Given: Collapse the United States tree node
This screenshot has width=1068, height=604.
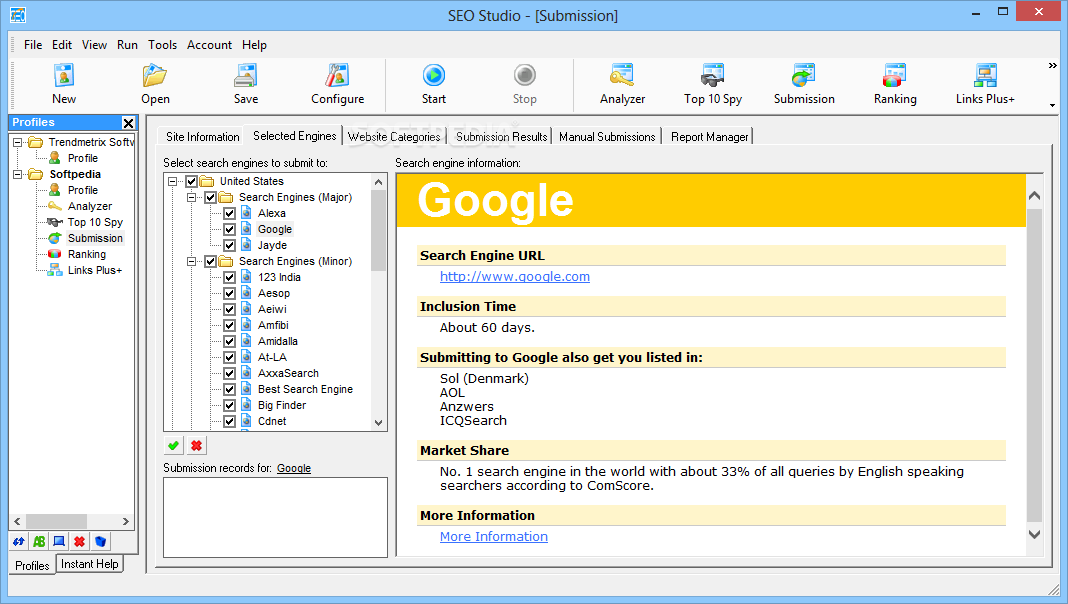Looking at the screenshot, I should click(172, 181).
